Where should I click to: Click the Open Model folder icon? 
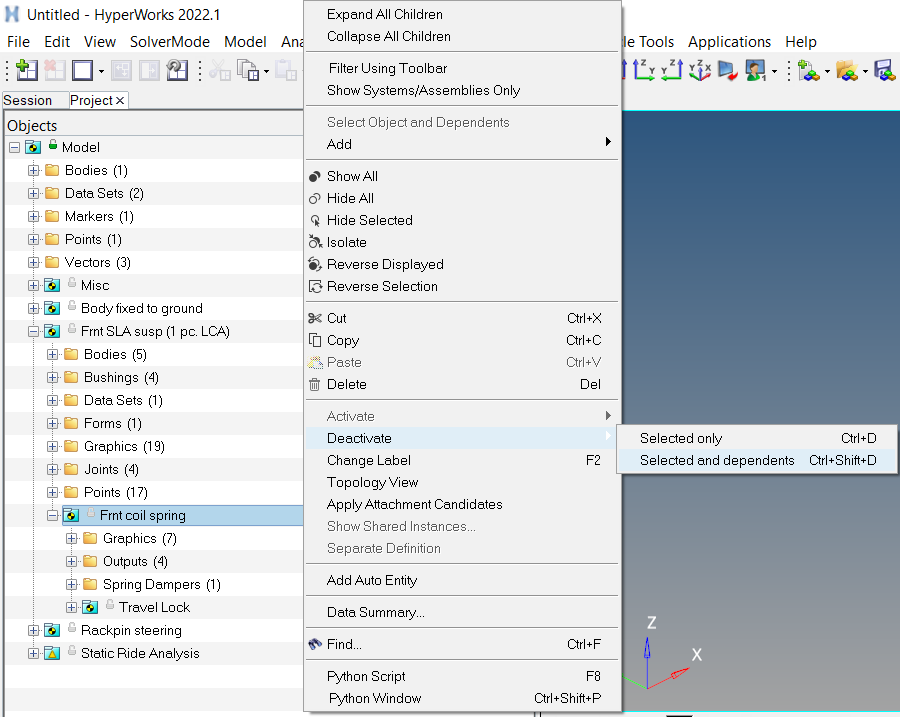[x=847, y=70]
